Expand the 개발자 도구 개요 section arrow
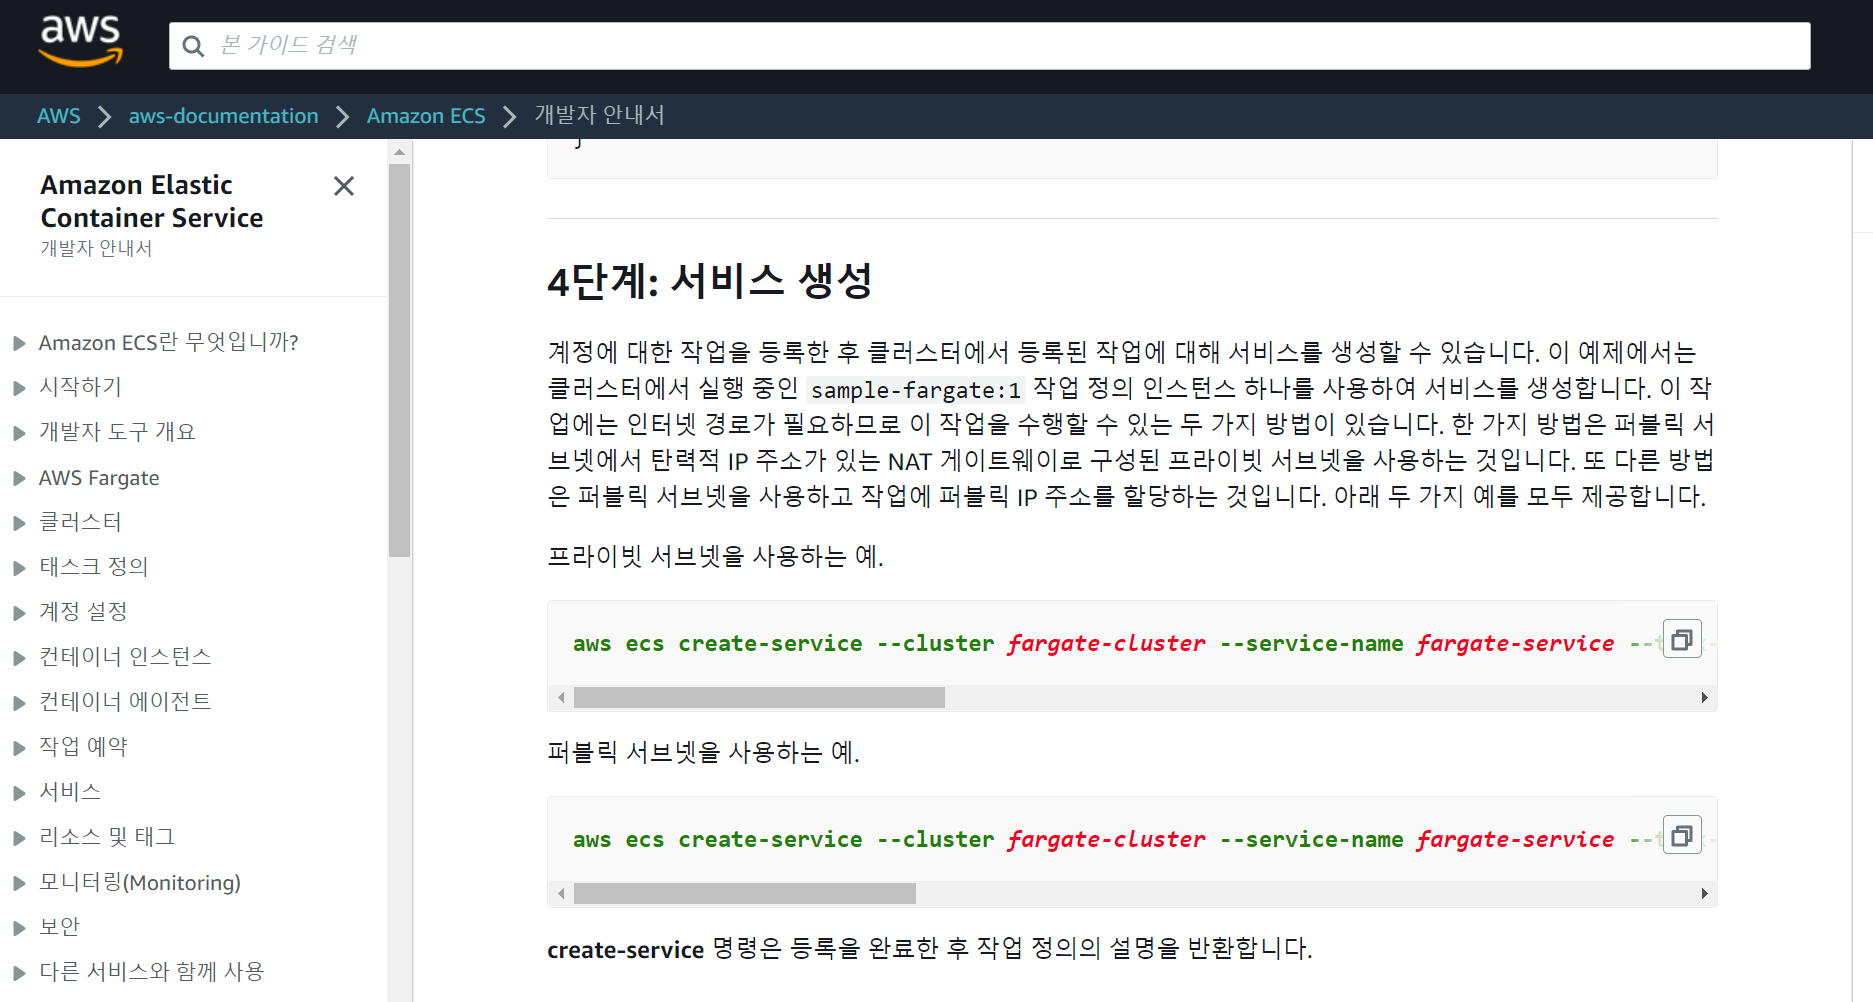 [19, 433]
